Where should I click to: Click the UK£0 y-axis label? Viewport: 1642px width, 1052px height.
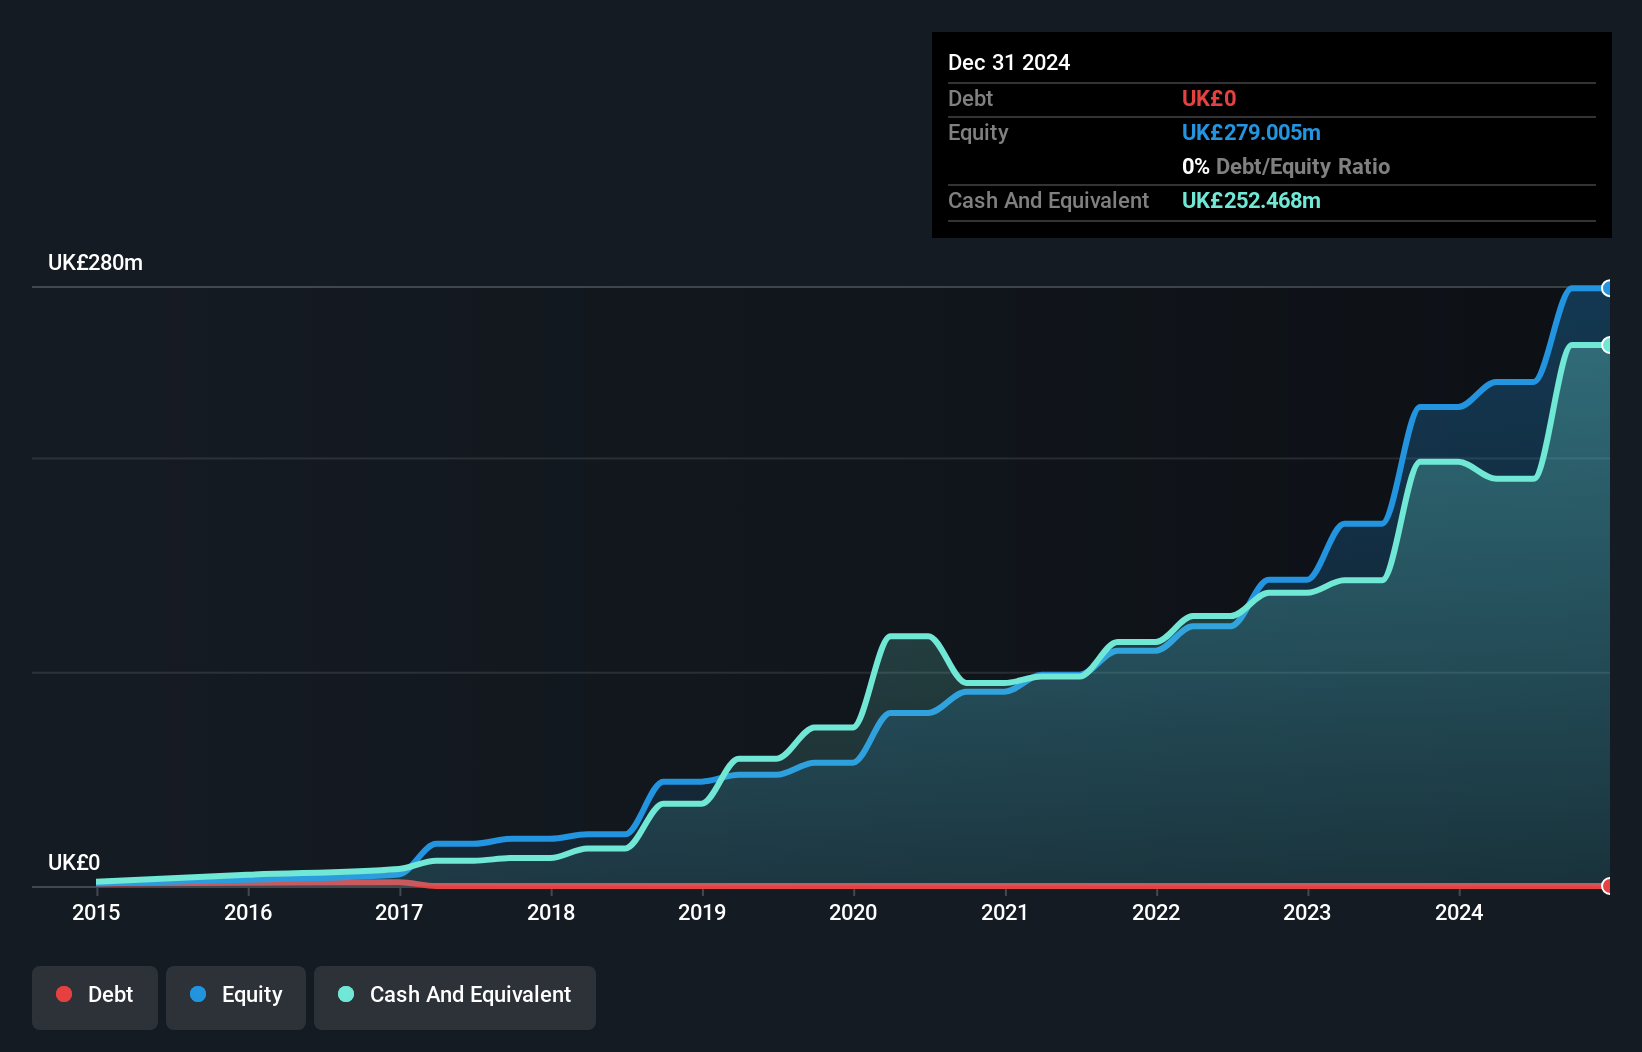[74, 863]
